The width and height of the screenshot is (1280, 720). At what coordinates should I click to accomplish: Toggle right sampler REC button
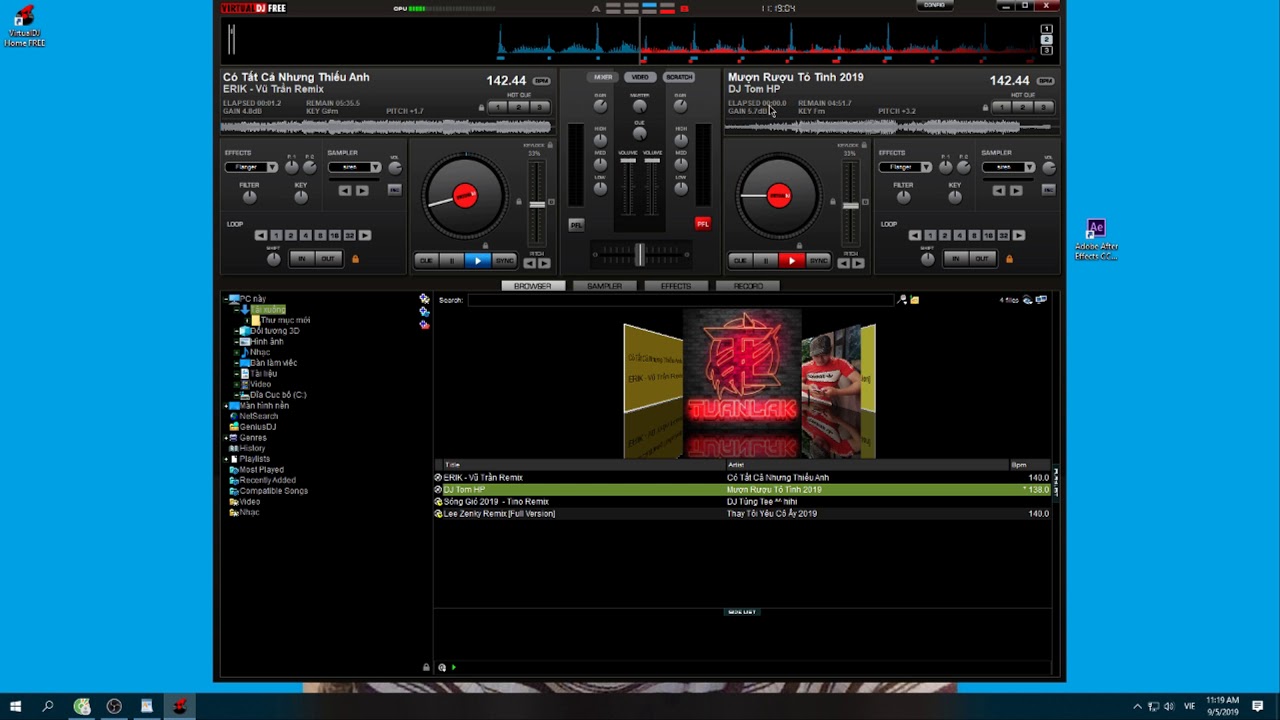point(1048,190)
